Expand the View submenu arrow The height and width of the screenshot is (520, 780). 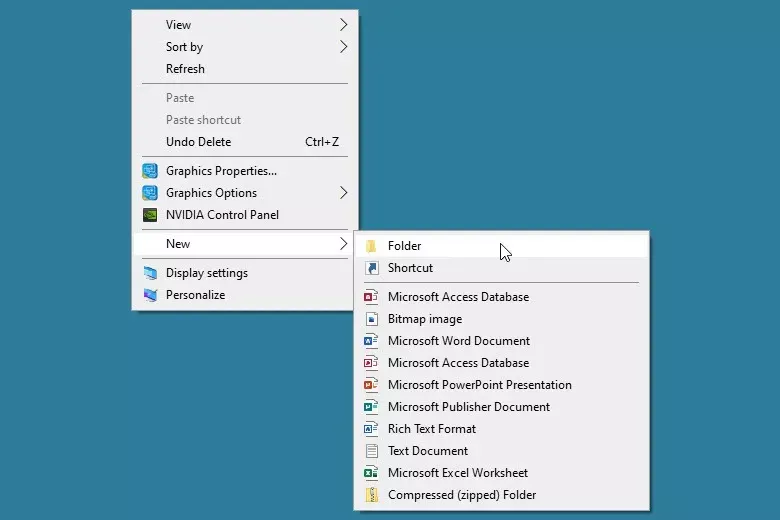coord(343,24)
